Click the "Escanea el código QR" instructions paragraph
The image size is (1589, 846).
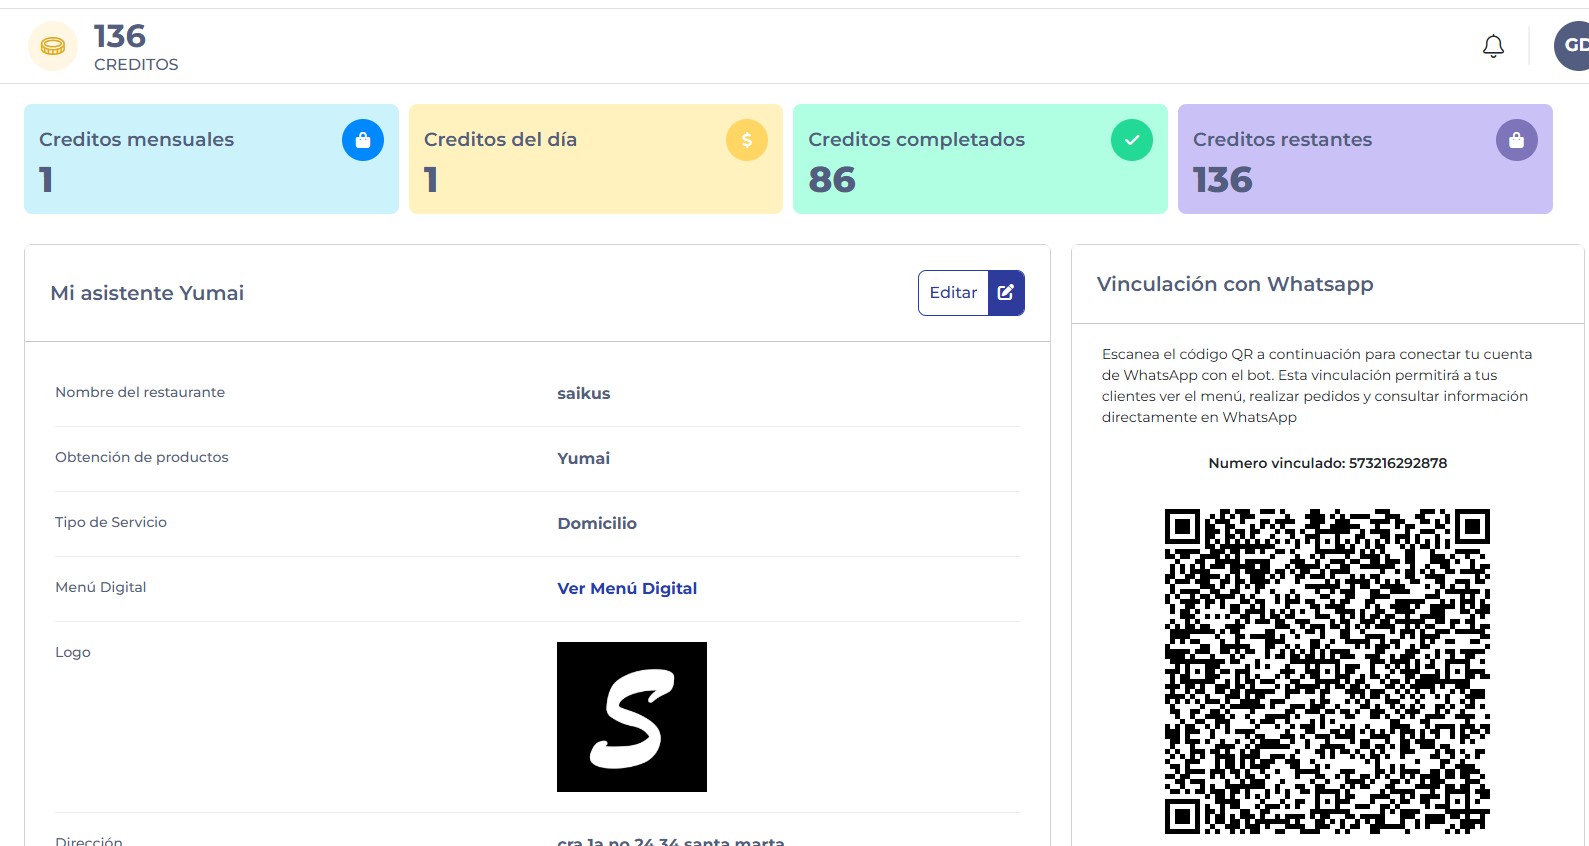[1316, 386]
